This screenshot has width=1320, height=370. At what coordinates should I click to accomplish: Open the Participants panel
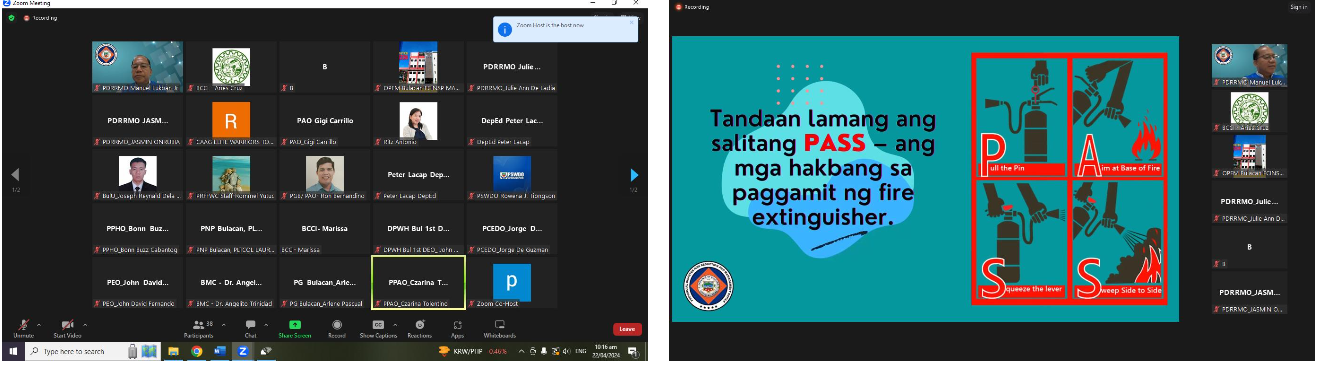click(198, 328)
